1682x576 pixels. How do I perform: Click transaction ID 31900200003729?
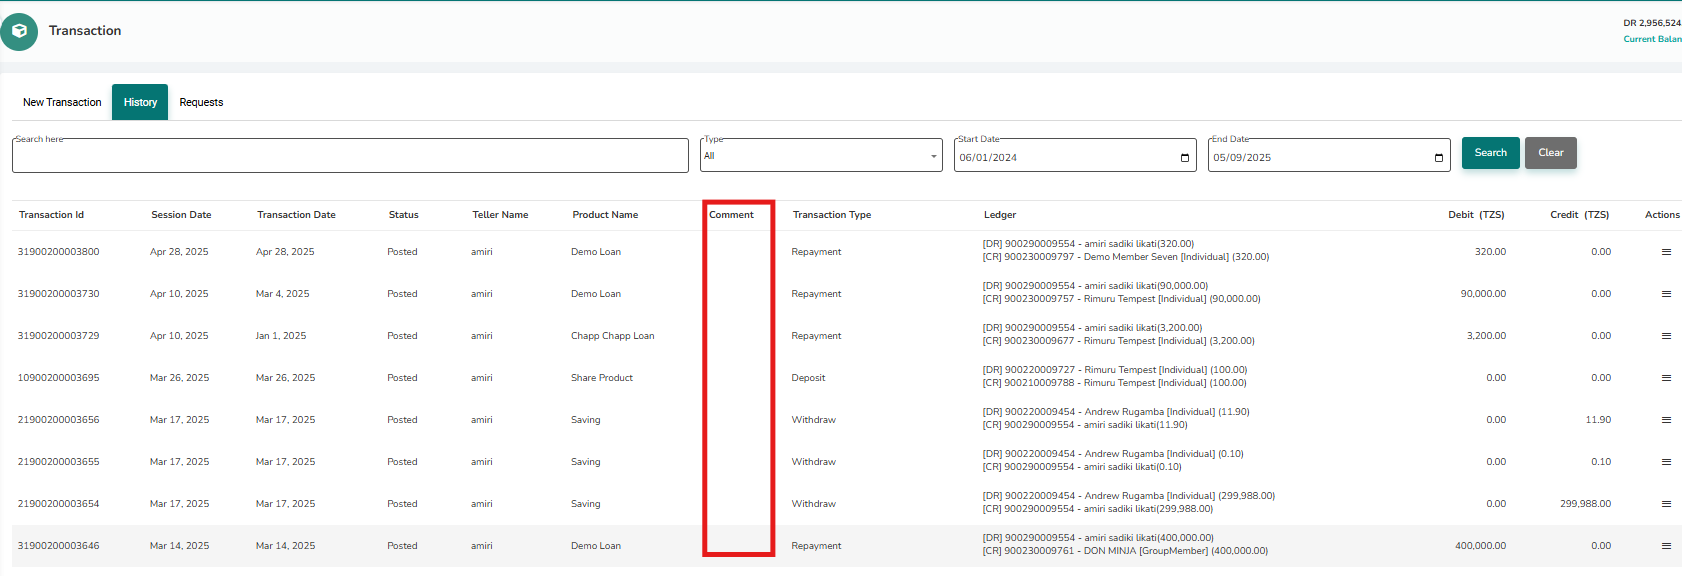(59, 336)
